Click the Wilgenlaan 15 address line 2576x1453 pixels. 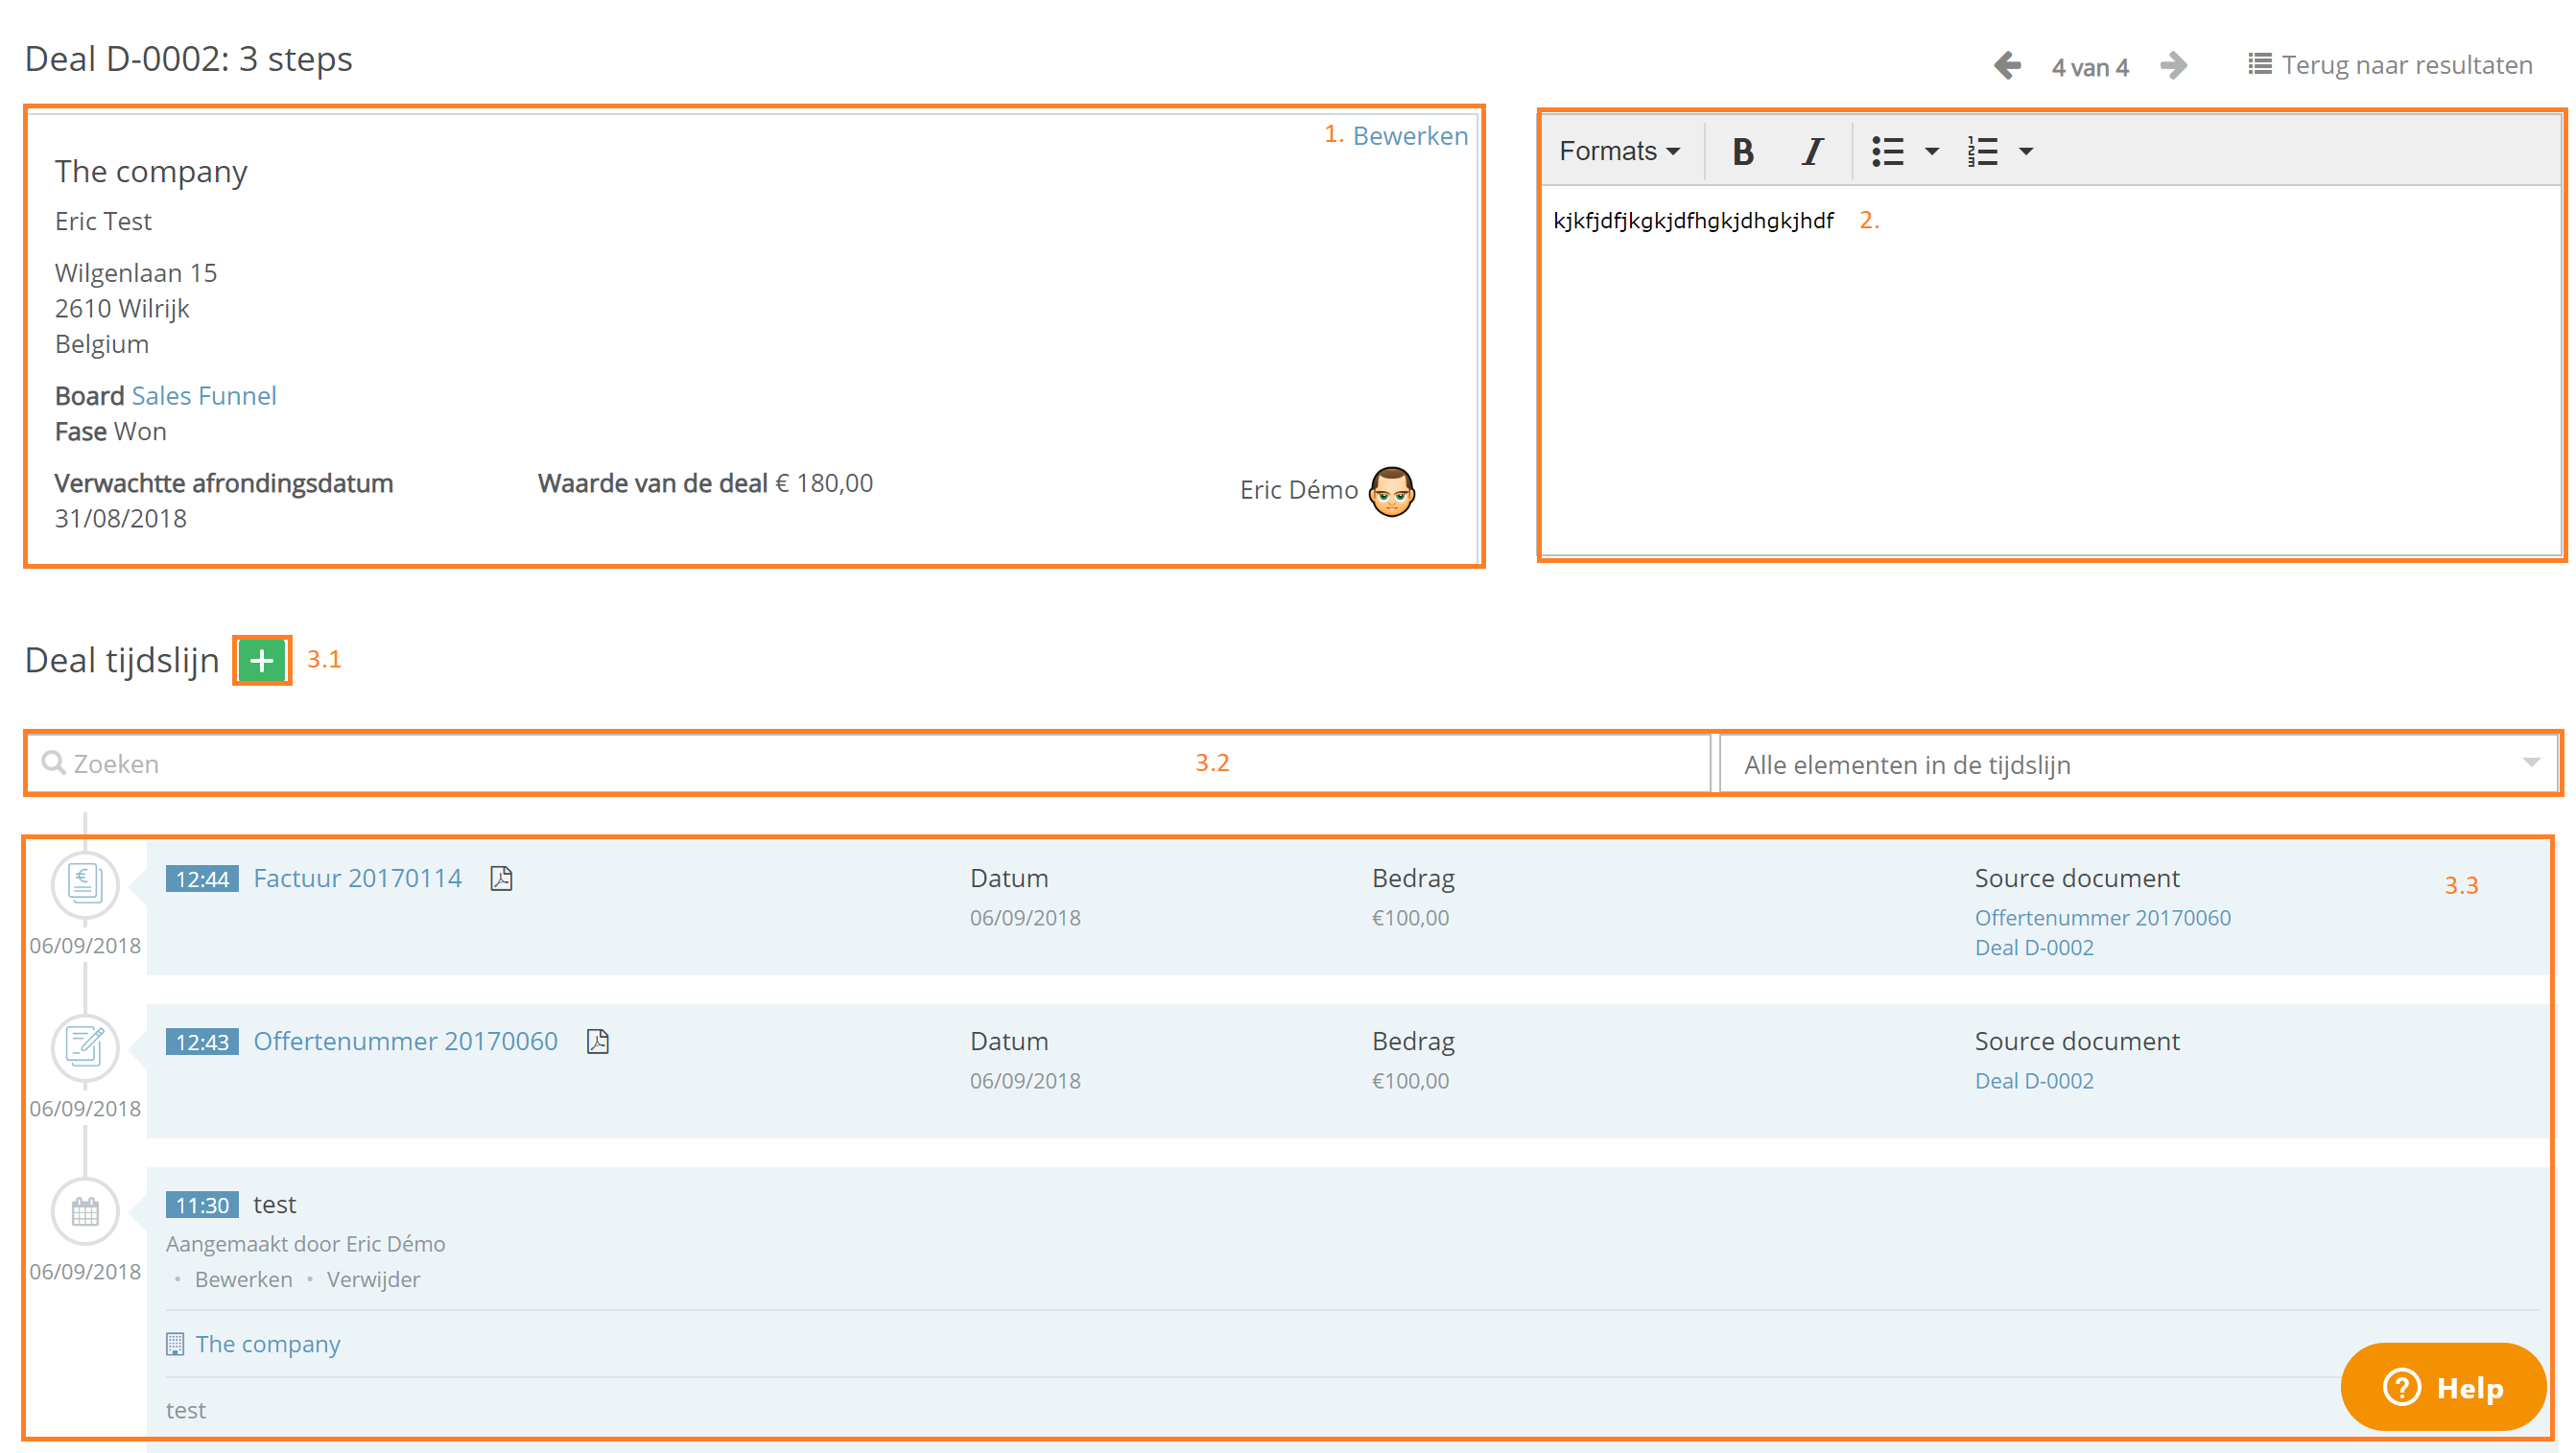point(135,273)
